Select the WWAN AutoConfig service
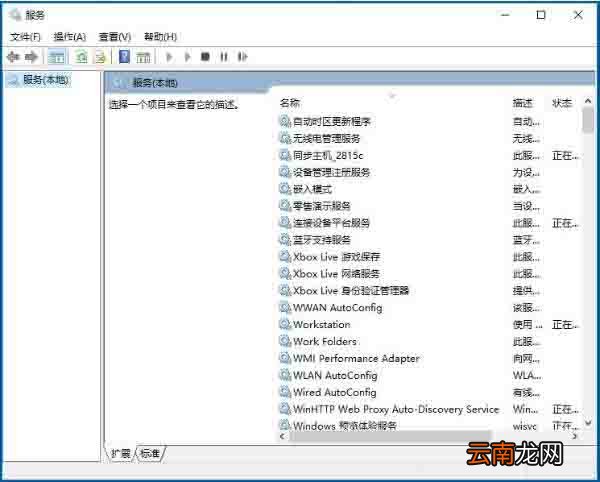 [x=338, y=308]
